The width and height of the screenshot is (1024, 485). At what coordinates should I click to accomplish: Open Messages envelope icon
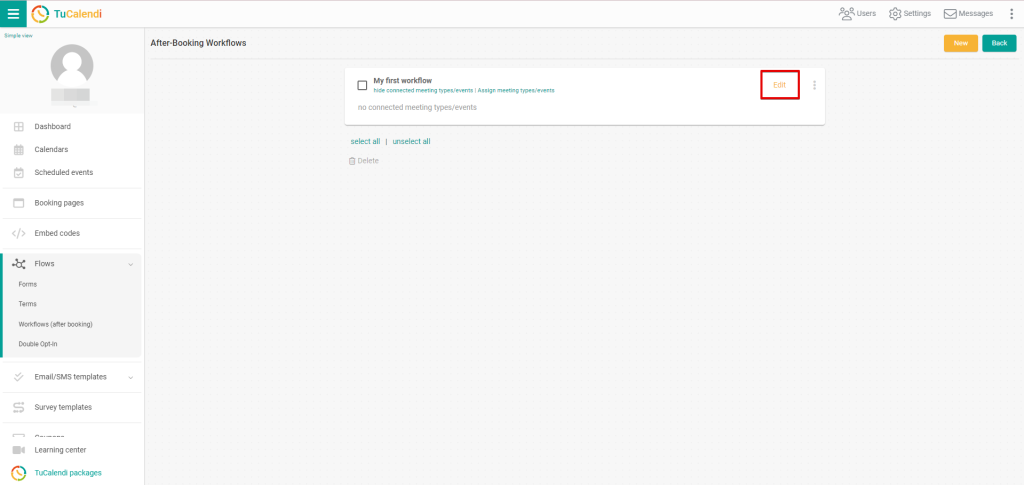point(950,13)
